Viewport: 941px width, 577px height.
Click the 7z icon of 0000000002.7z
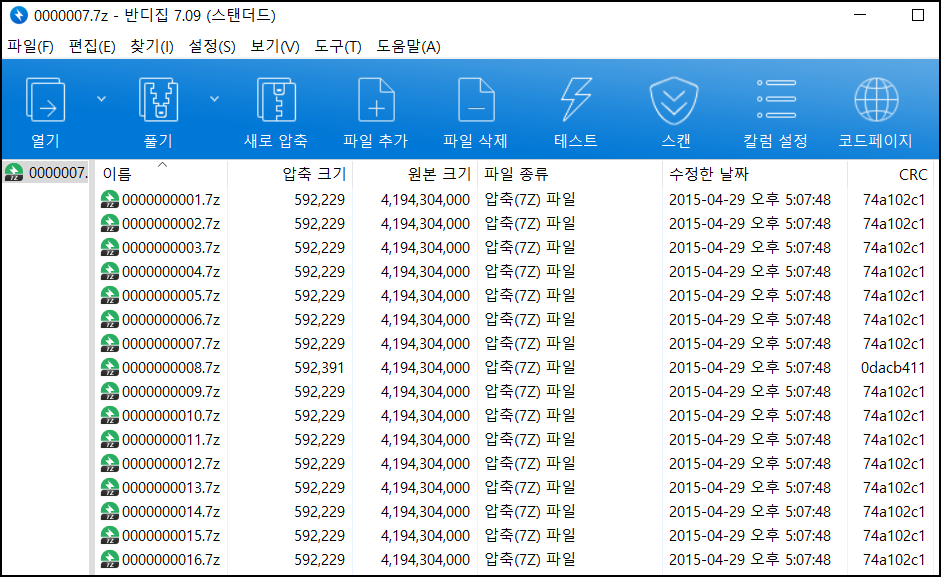[x=109, y=223]
